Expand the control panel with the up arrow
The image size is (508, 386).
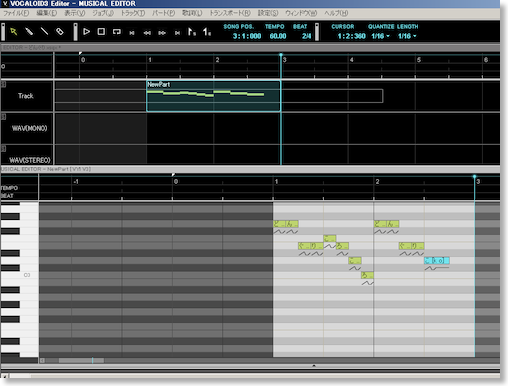pos(314,366)
